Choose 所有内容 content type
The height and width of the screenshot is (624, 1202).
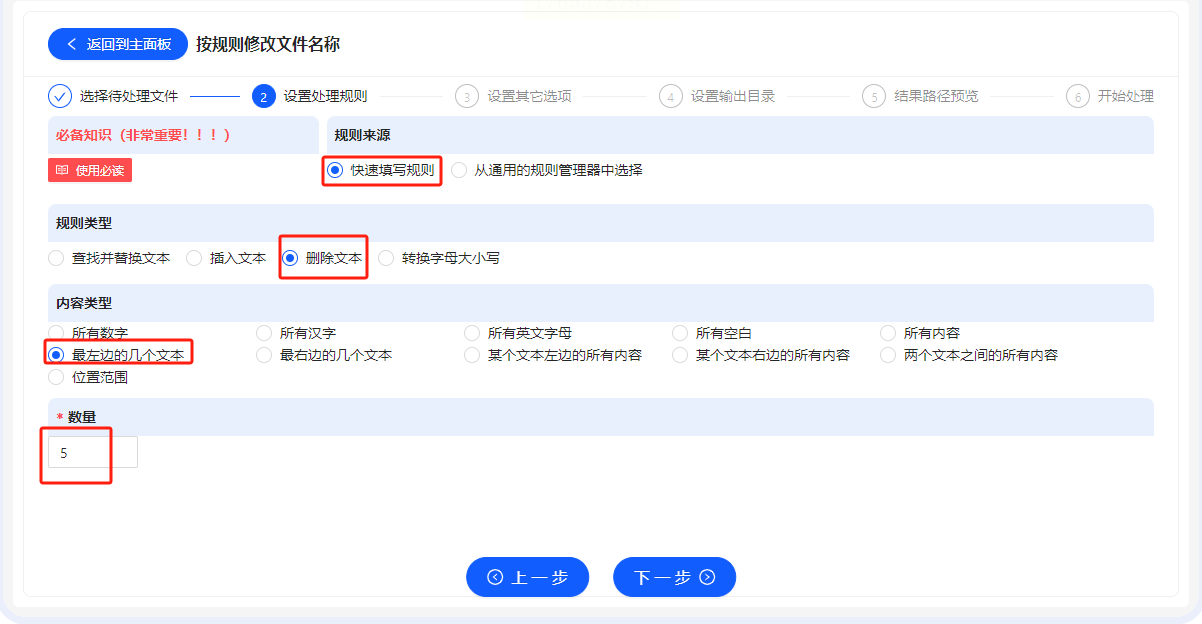tap(920, 333)
